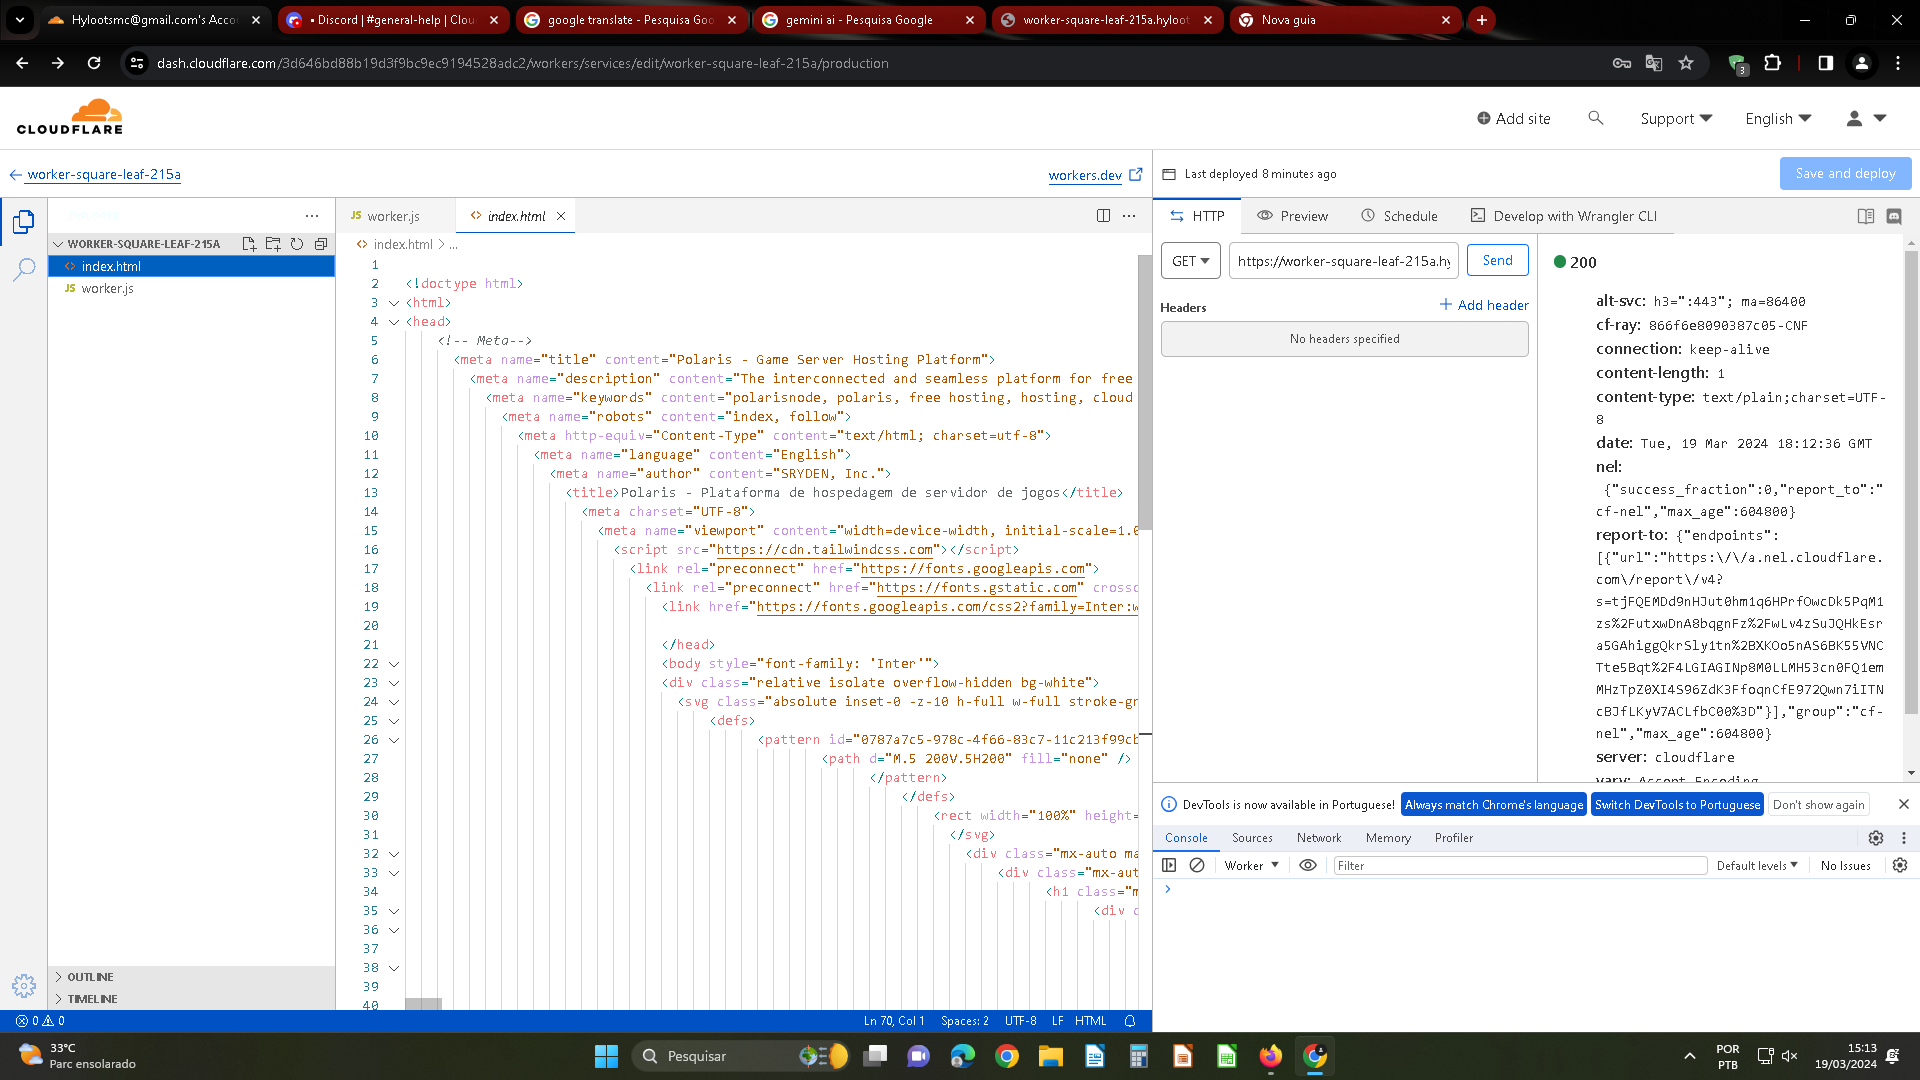Collapse all folders in explorer
This screenshot has width=1920, height=1080.
321,244
